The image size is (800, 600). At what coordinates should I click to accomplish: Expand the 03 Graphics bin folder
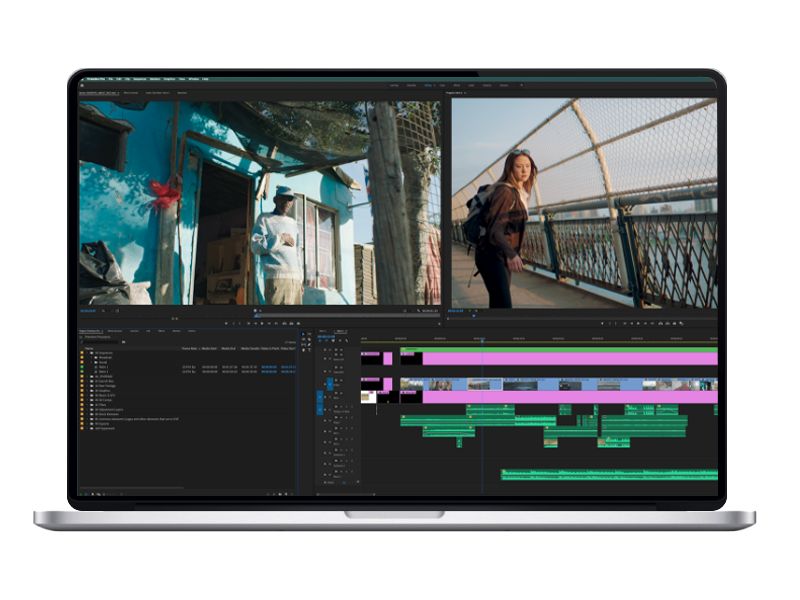[x=90, y=391]
